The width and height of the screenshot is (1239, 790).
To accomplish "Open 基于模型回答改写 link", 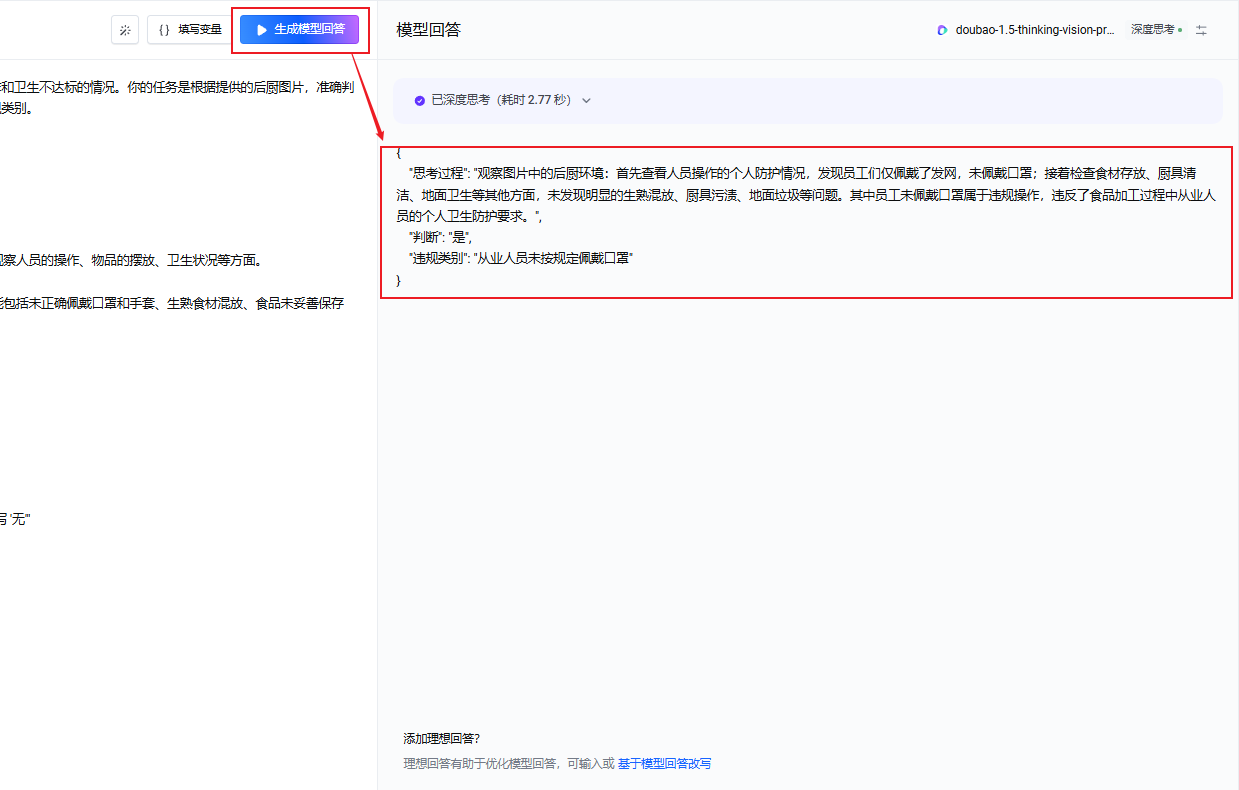I will (x=664, y=763).
